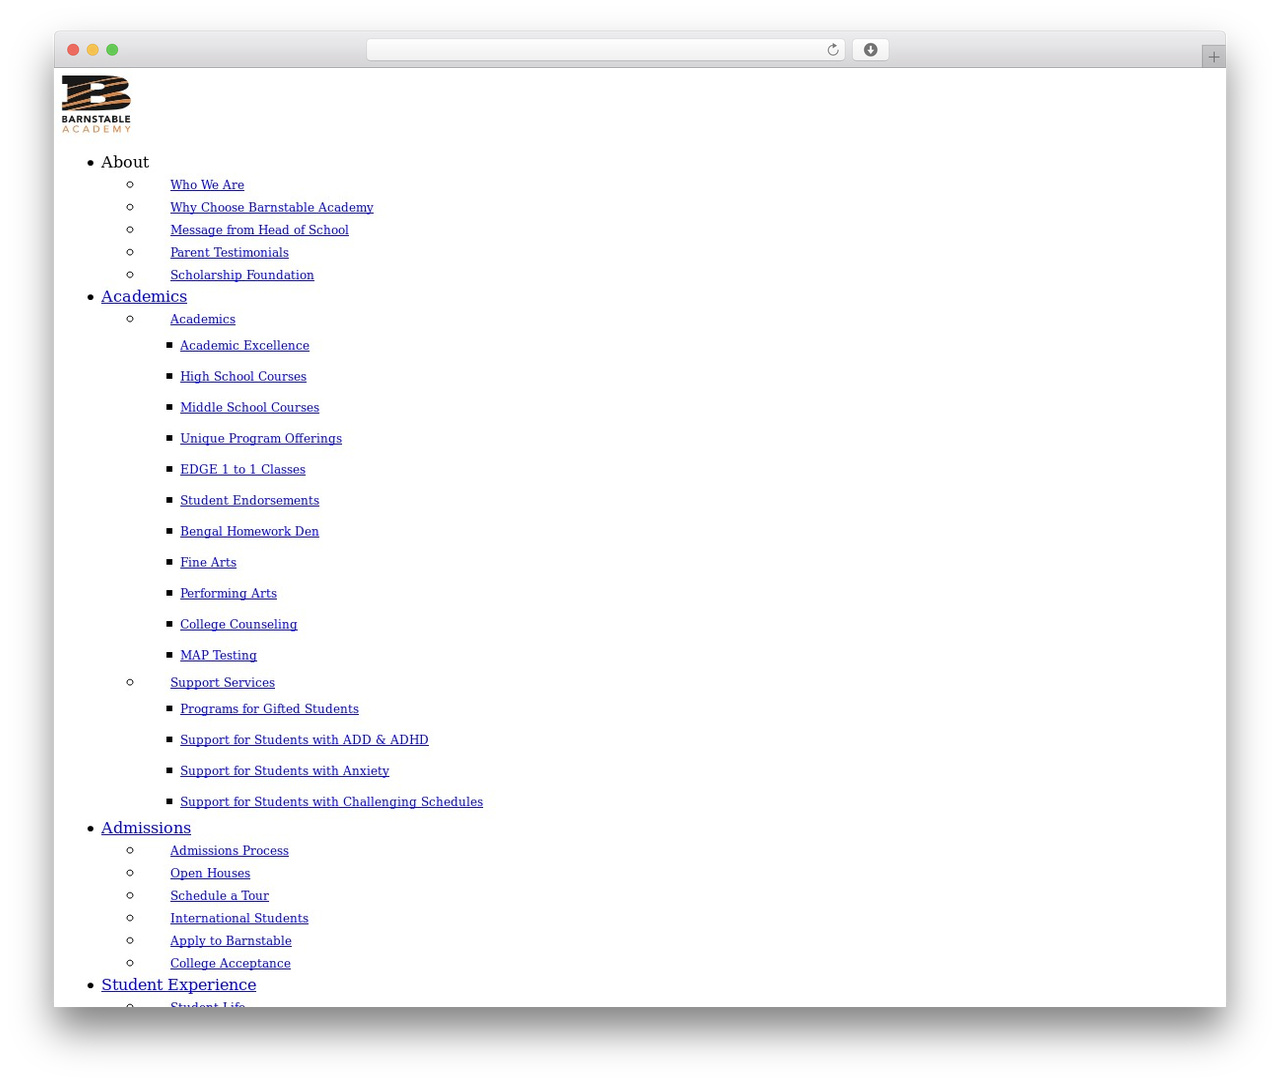
Task: Open EDGE 1 to 1 Classes
Action: (x=243, y=469)
